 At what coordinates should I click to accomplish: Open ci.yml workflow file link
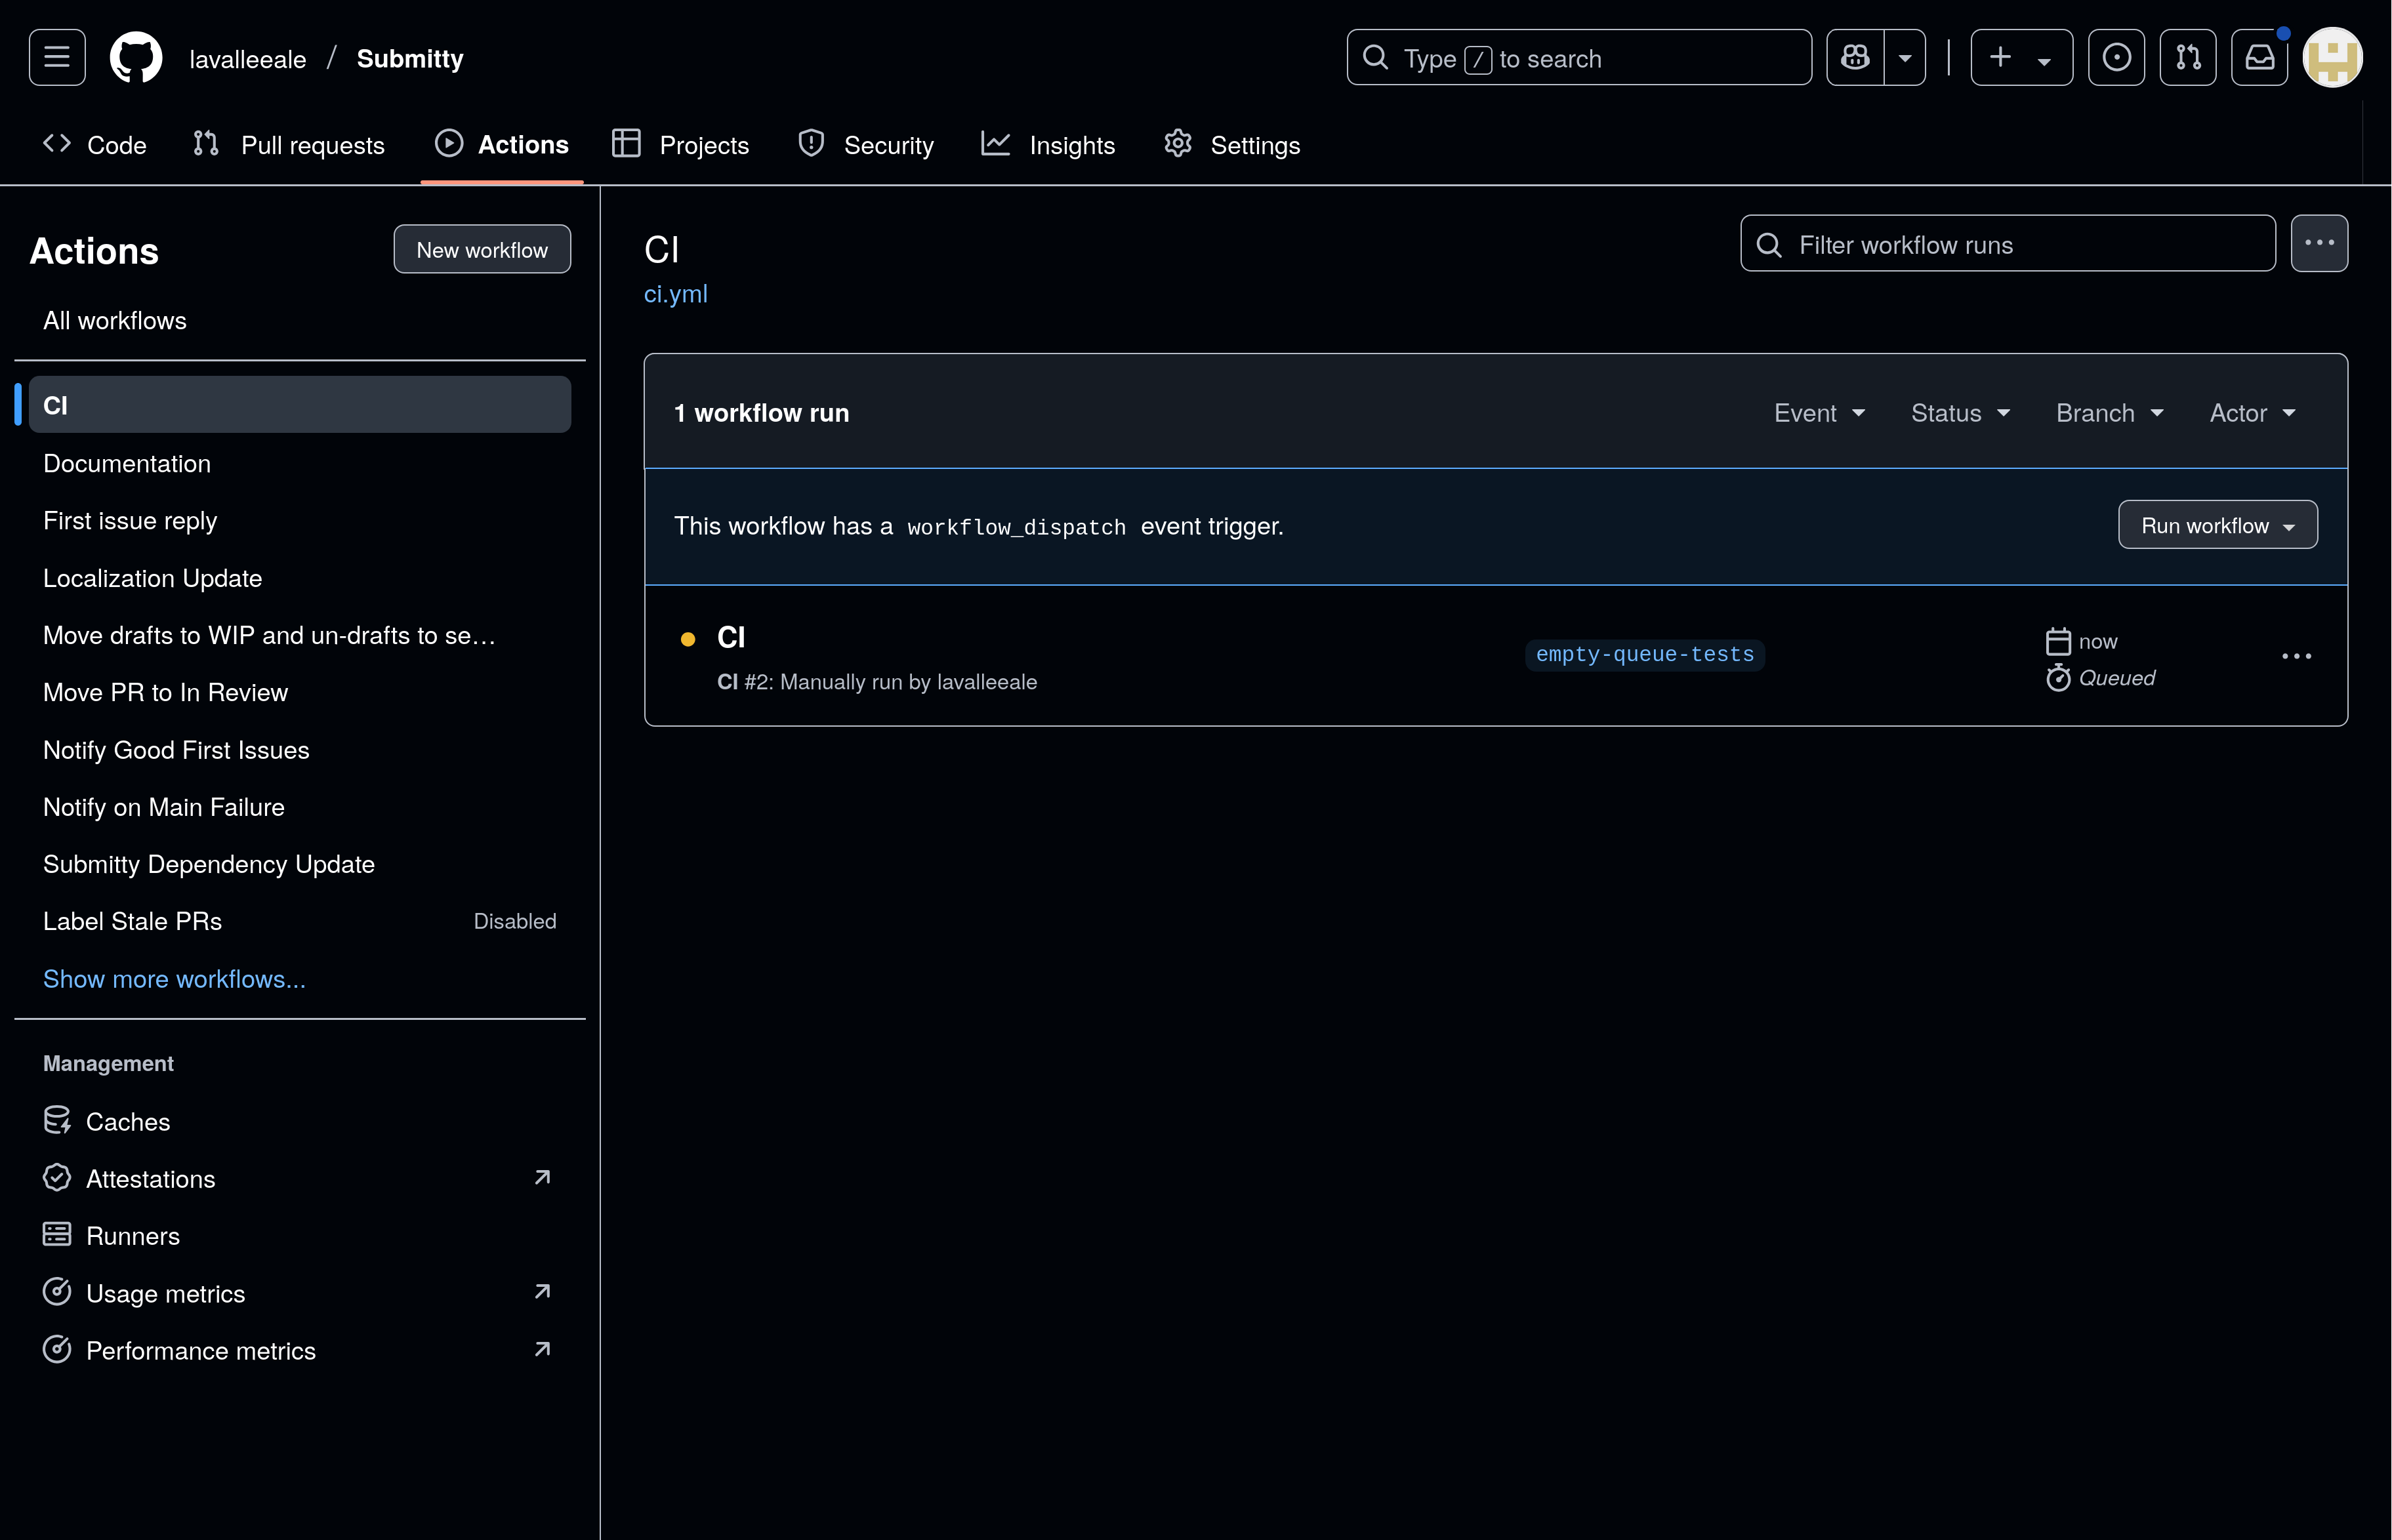click(676, 294)
